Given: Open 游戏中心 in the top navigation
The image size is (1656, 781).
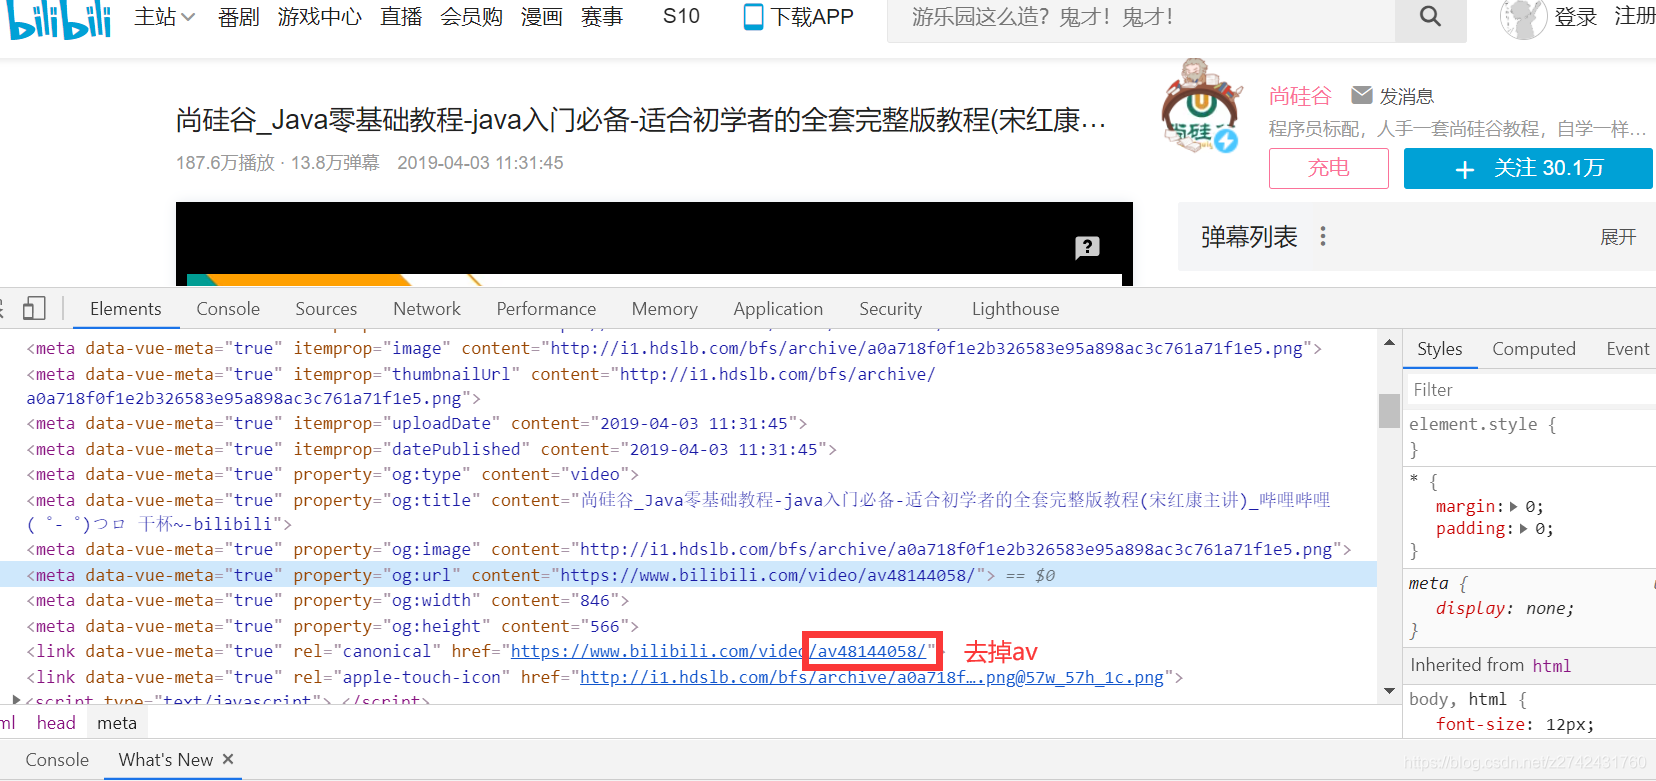Looking at the screenshot, I should pyautogui.click(x=320, y=17).
